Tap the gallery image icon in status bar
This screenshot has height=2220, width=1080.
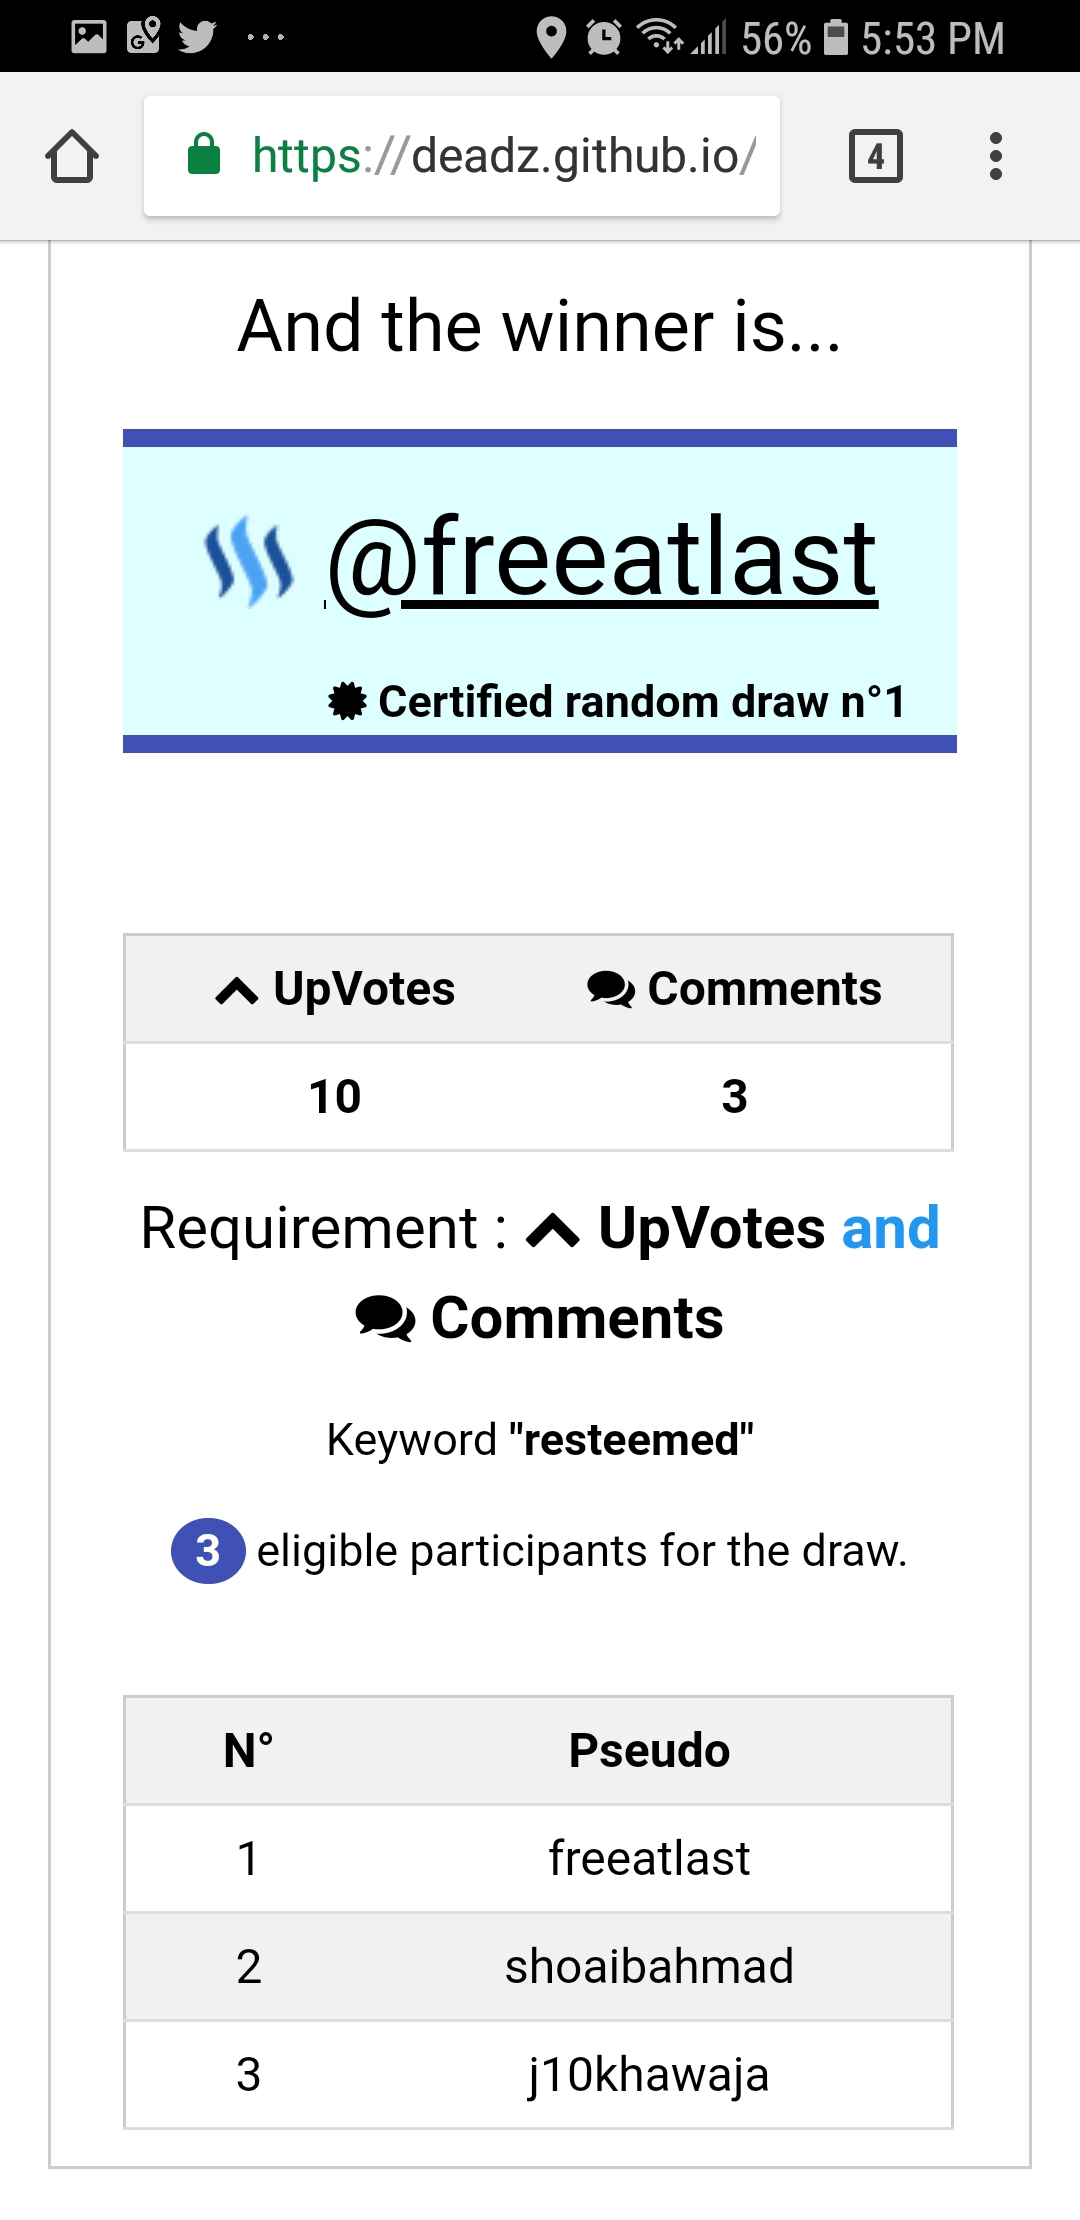click(x=89, y=37)
